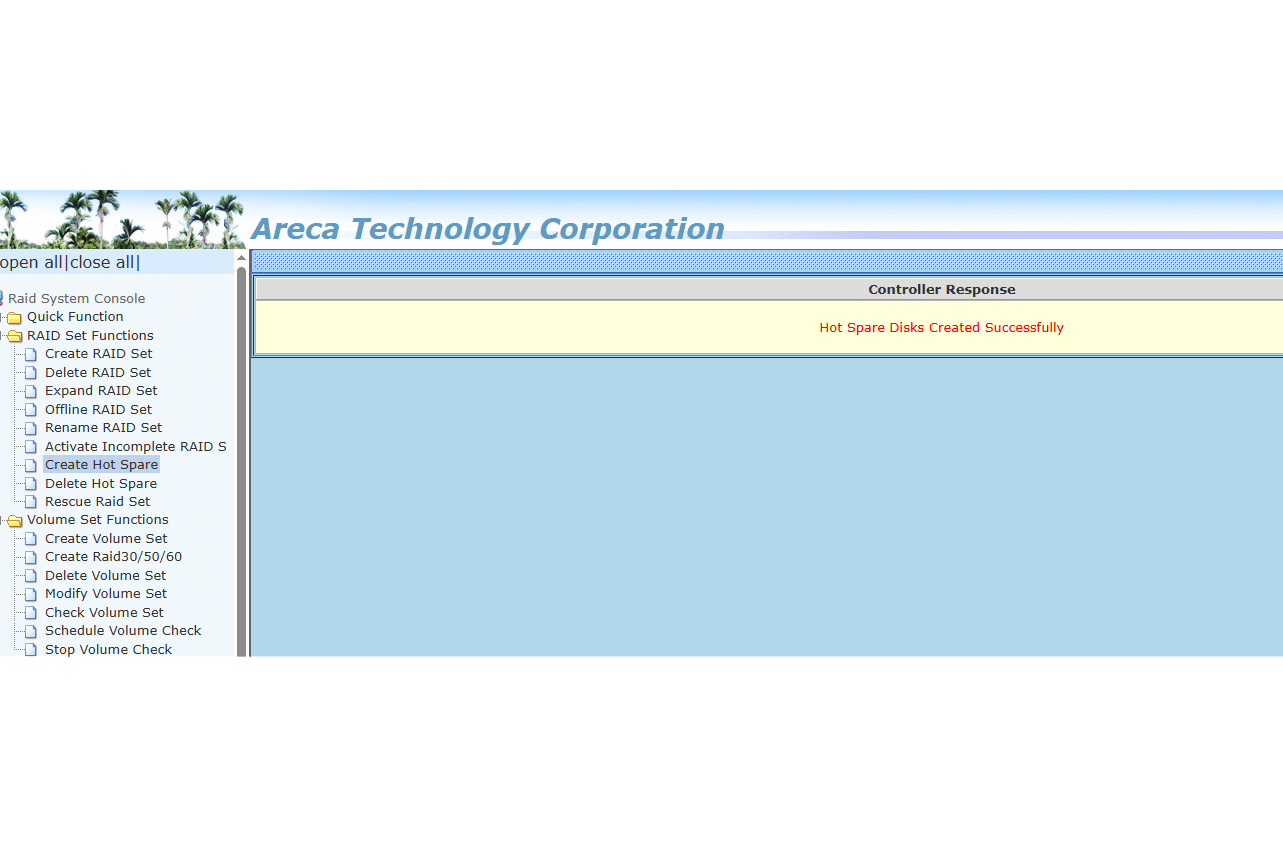1283x848 pixels.
Task: Open the Rename RAID Set page
Action: [x=103, y=428]
